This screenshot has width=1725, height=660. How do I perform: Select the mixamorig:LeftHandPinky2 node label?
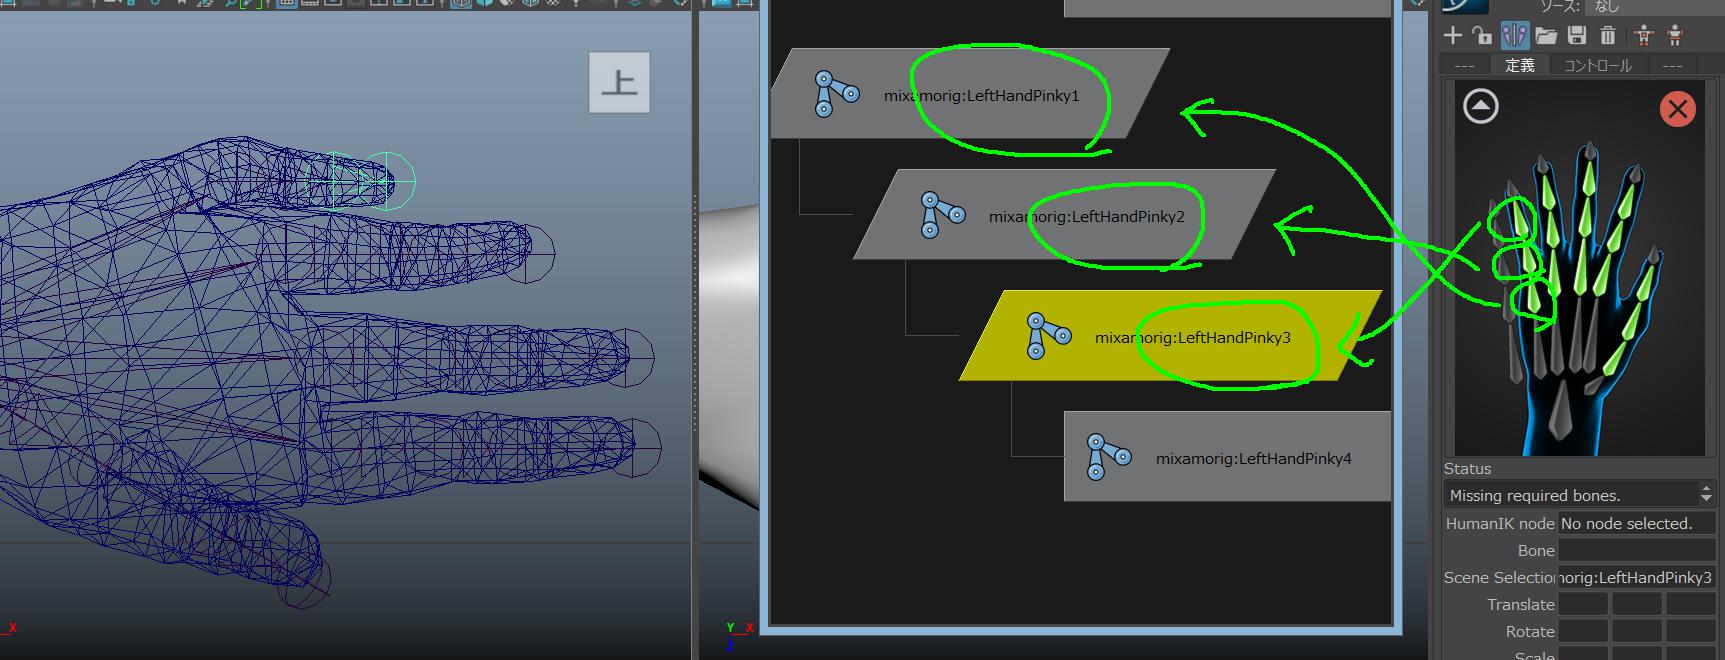point(1086,216)
